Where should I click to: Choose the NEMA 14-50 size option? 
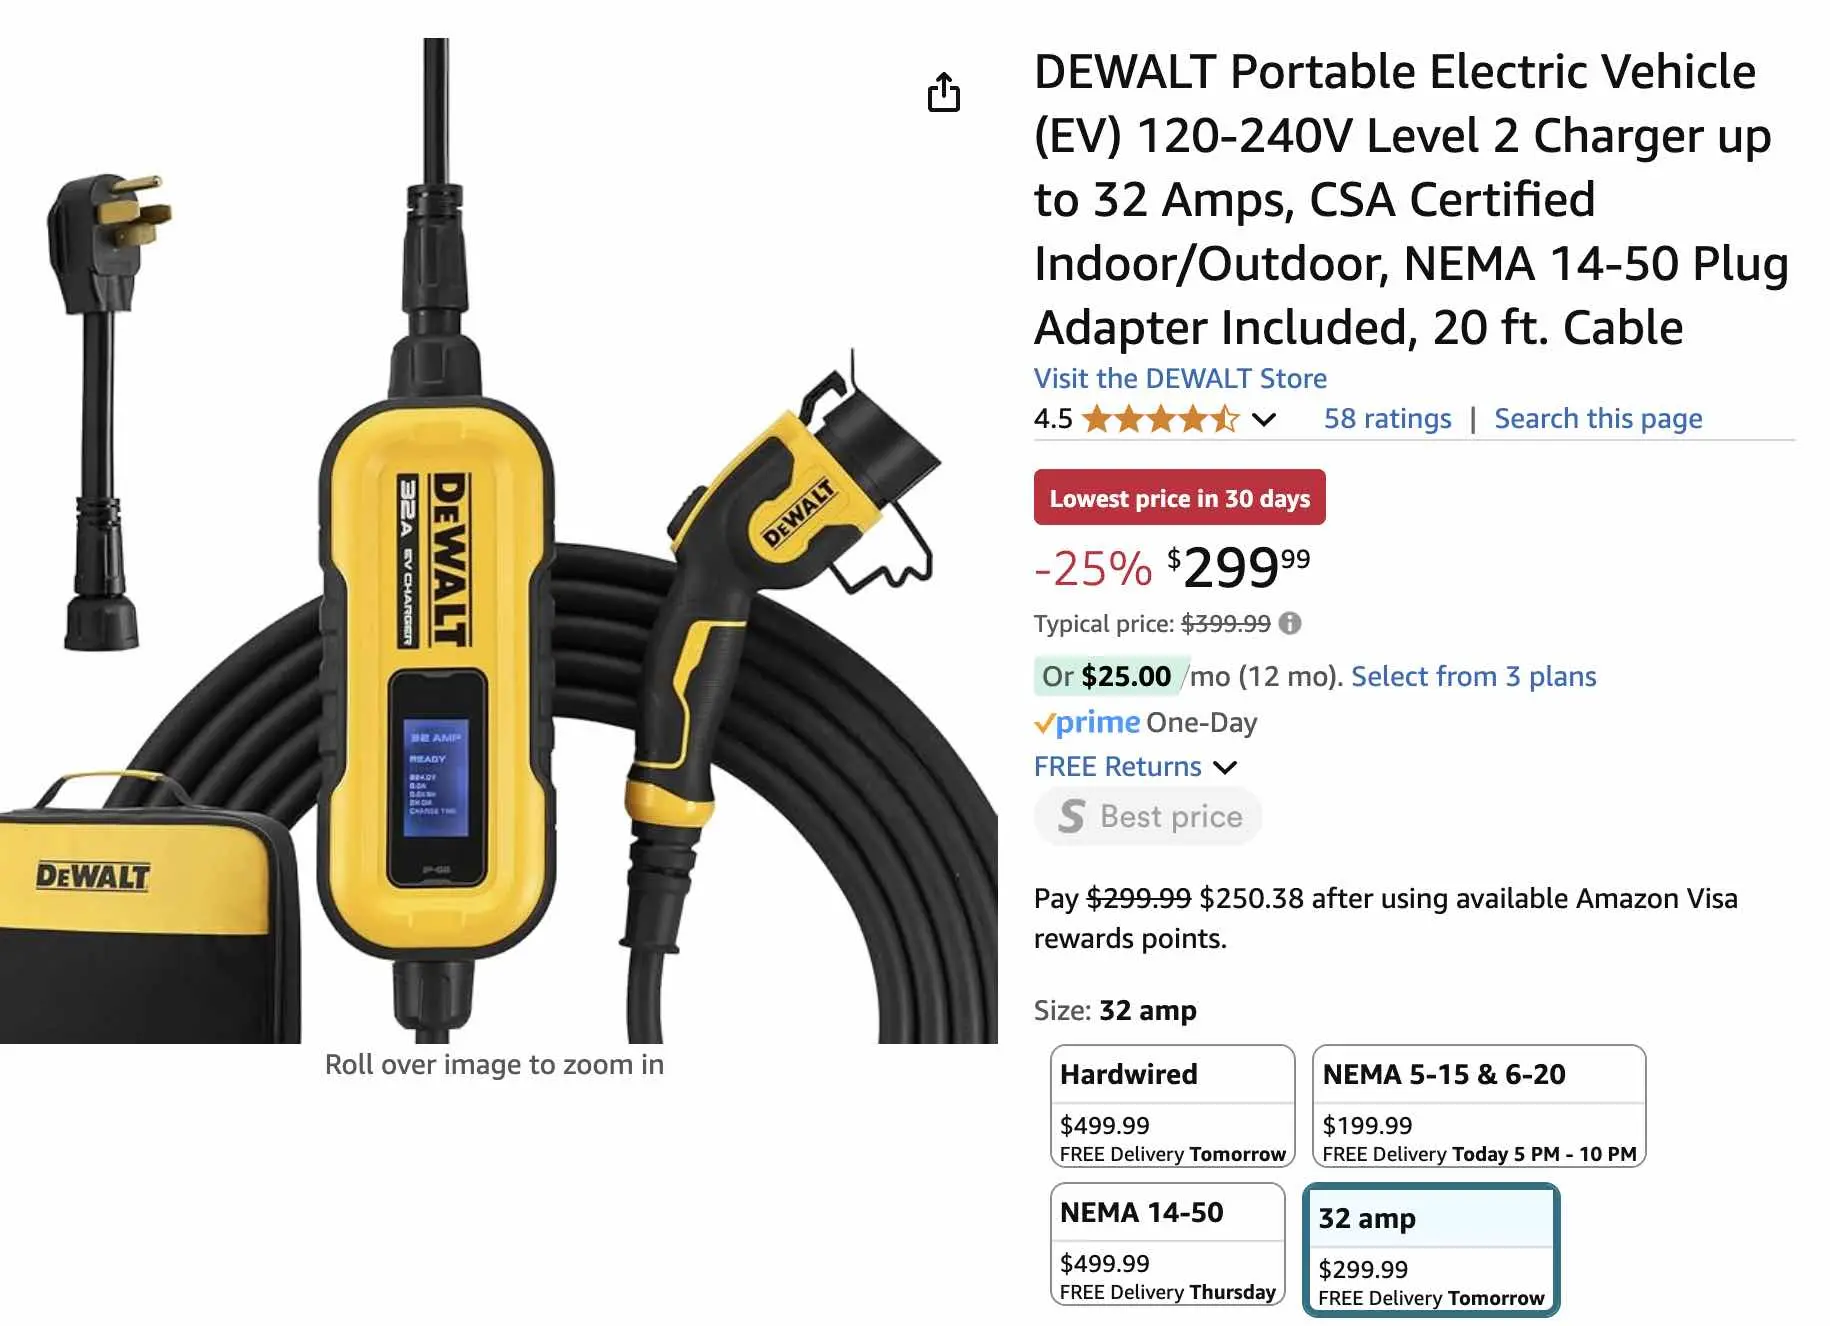pyautogui.click(x=1167, y=1243)
